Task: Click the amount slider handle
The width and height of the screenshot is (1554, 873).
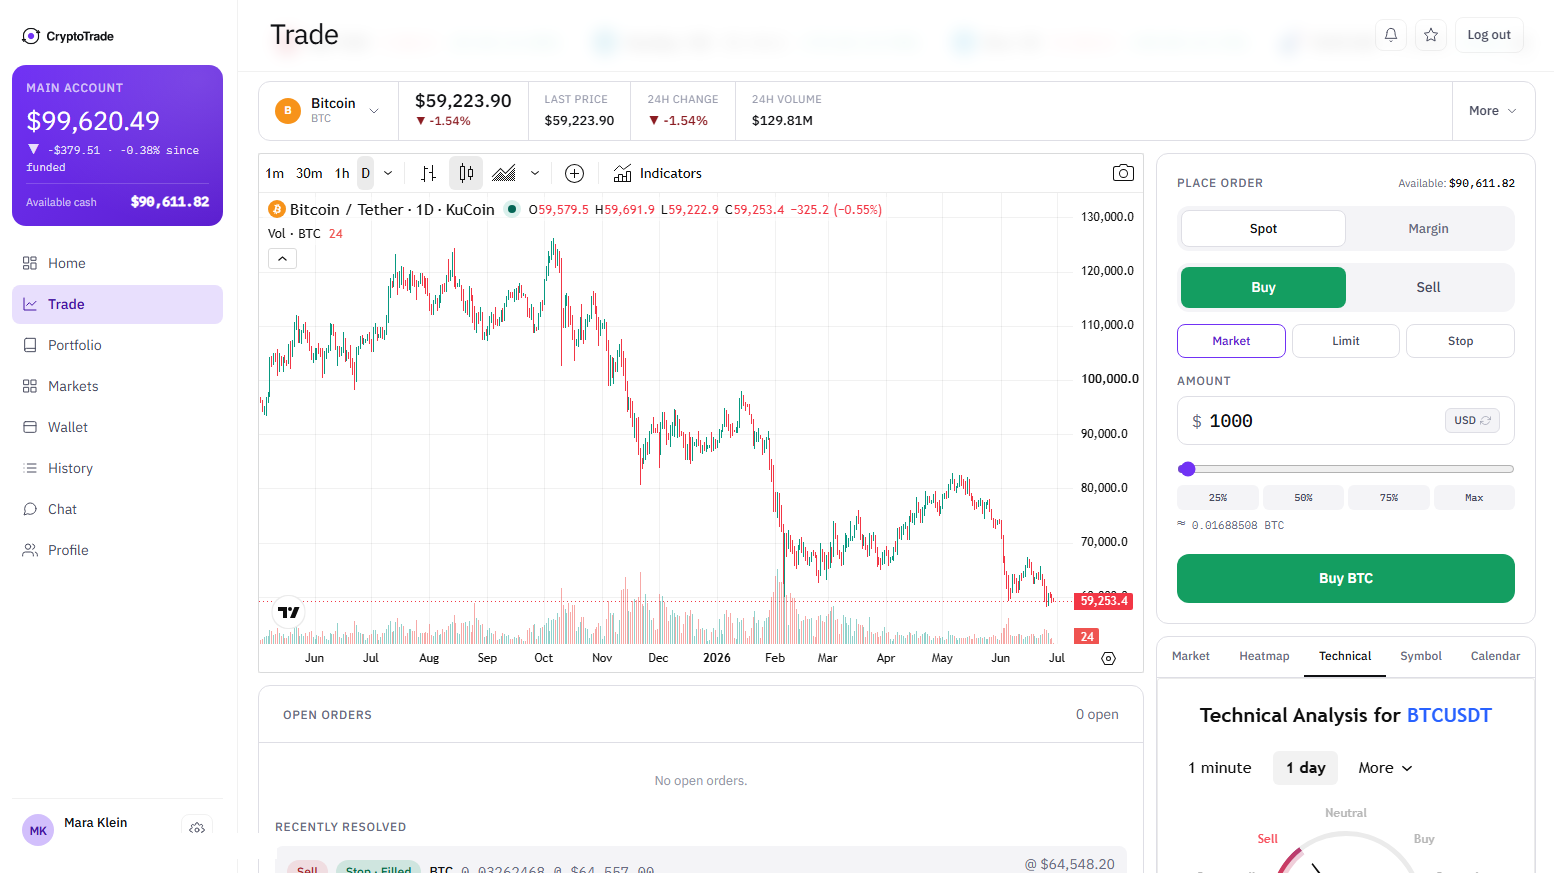Action: [x=1187, y=469]
